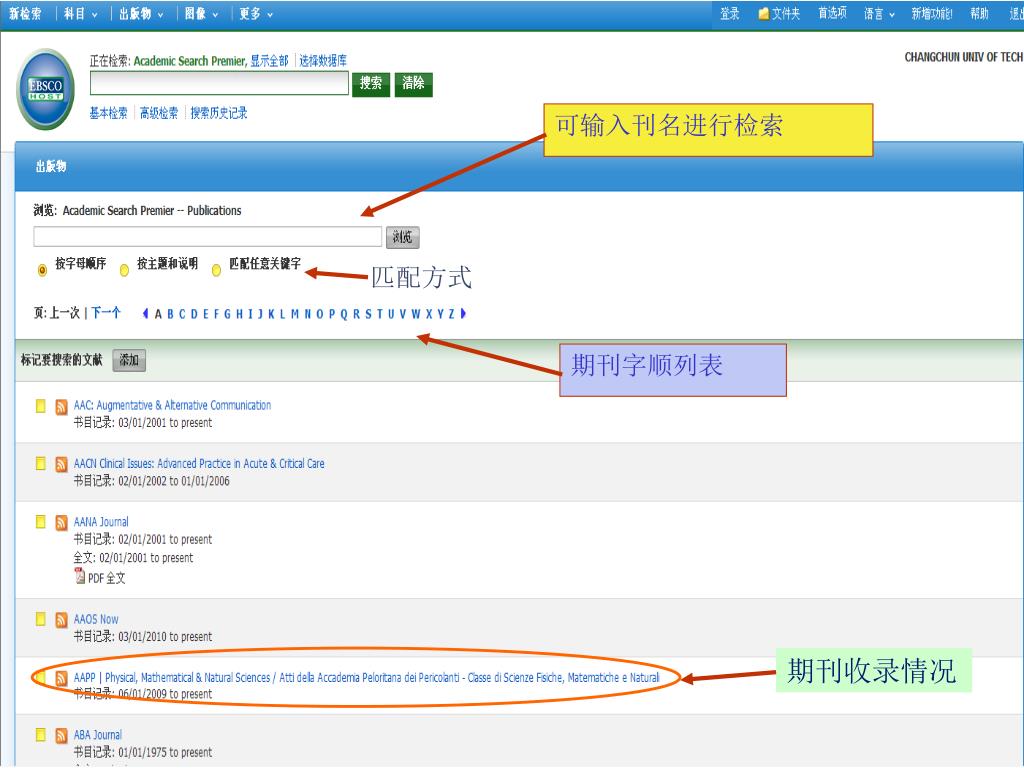Open the 帮助 help menu
This screenshot has height=768, width=1024.
click(979, 14)
